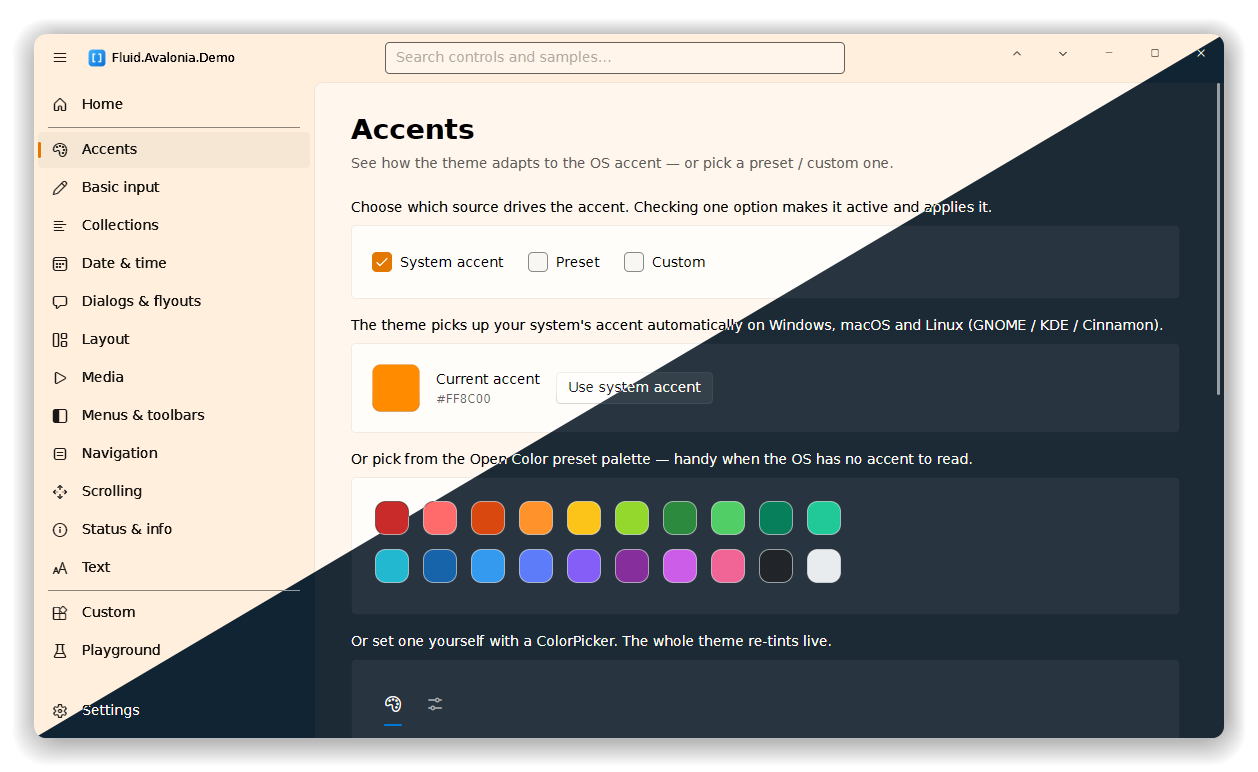
Task: Navigate to Menus & toolbars
Action: tap(174, 415)
